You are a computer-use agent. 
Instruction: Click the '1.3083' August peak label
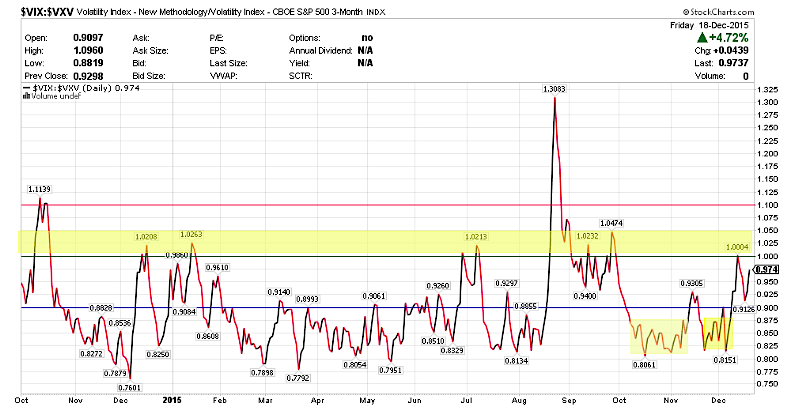[554, 89]
